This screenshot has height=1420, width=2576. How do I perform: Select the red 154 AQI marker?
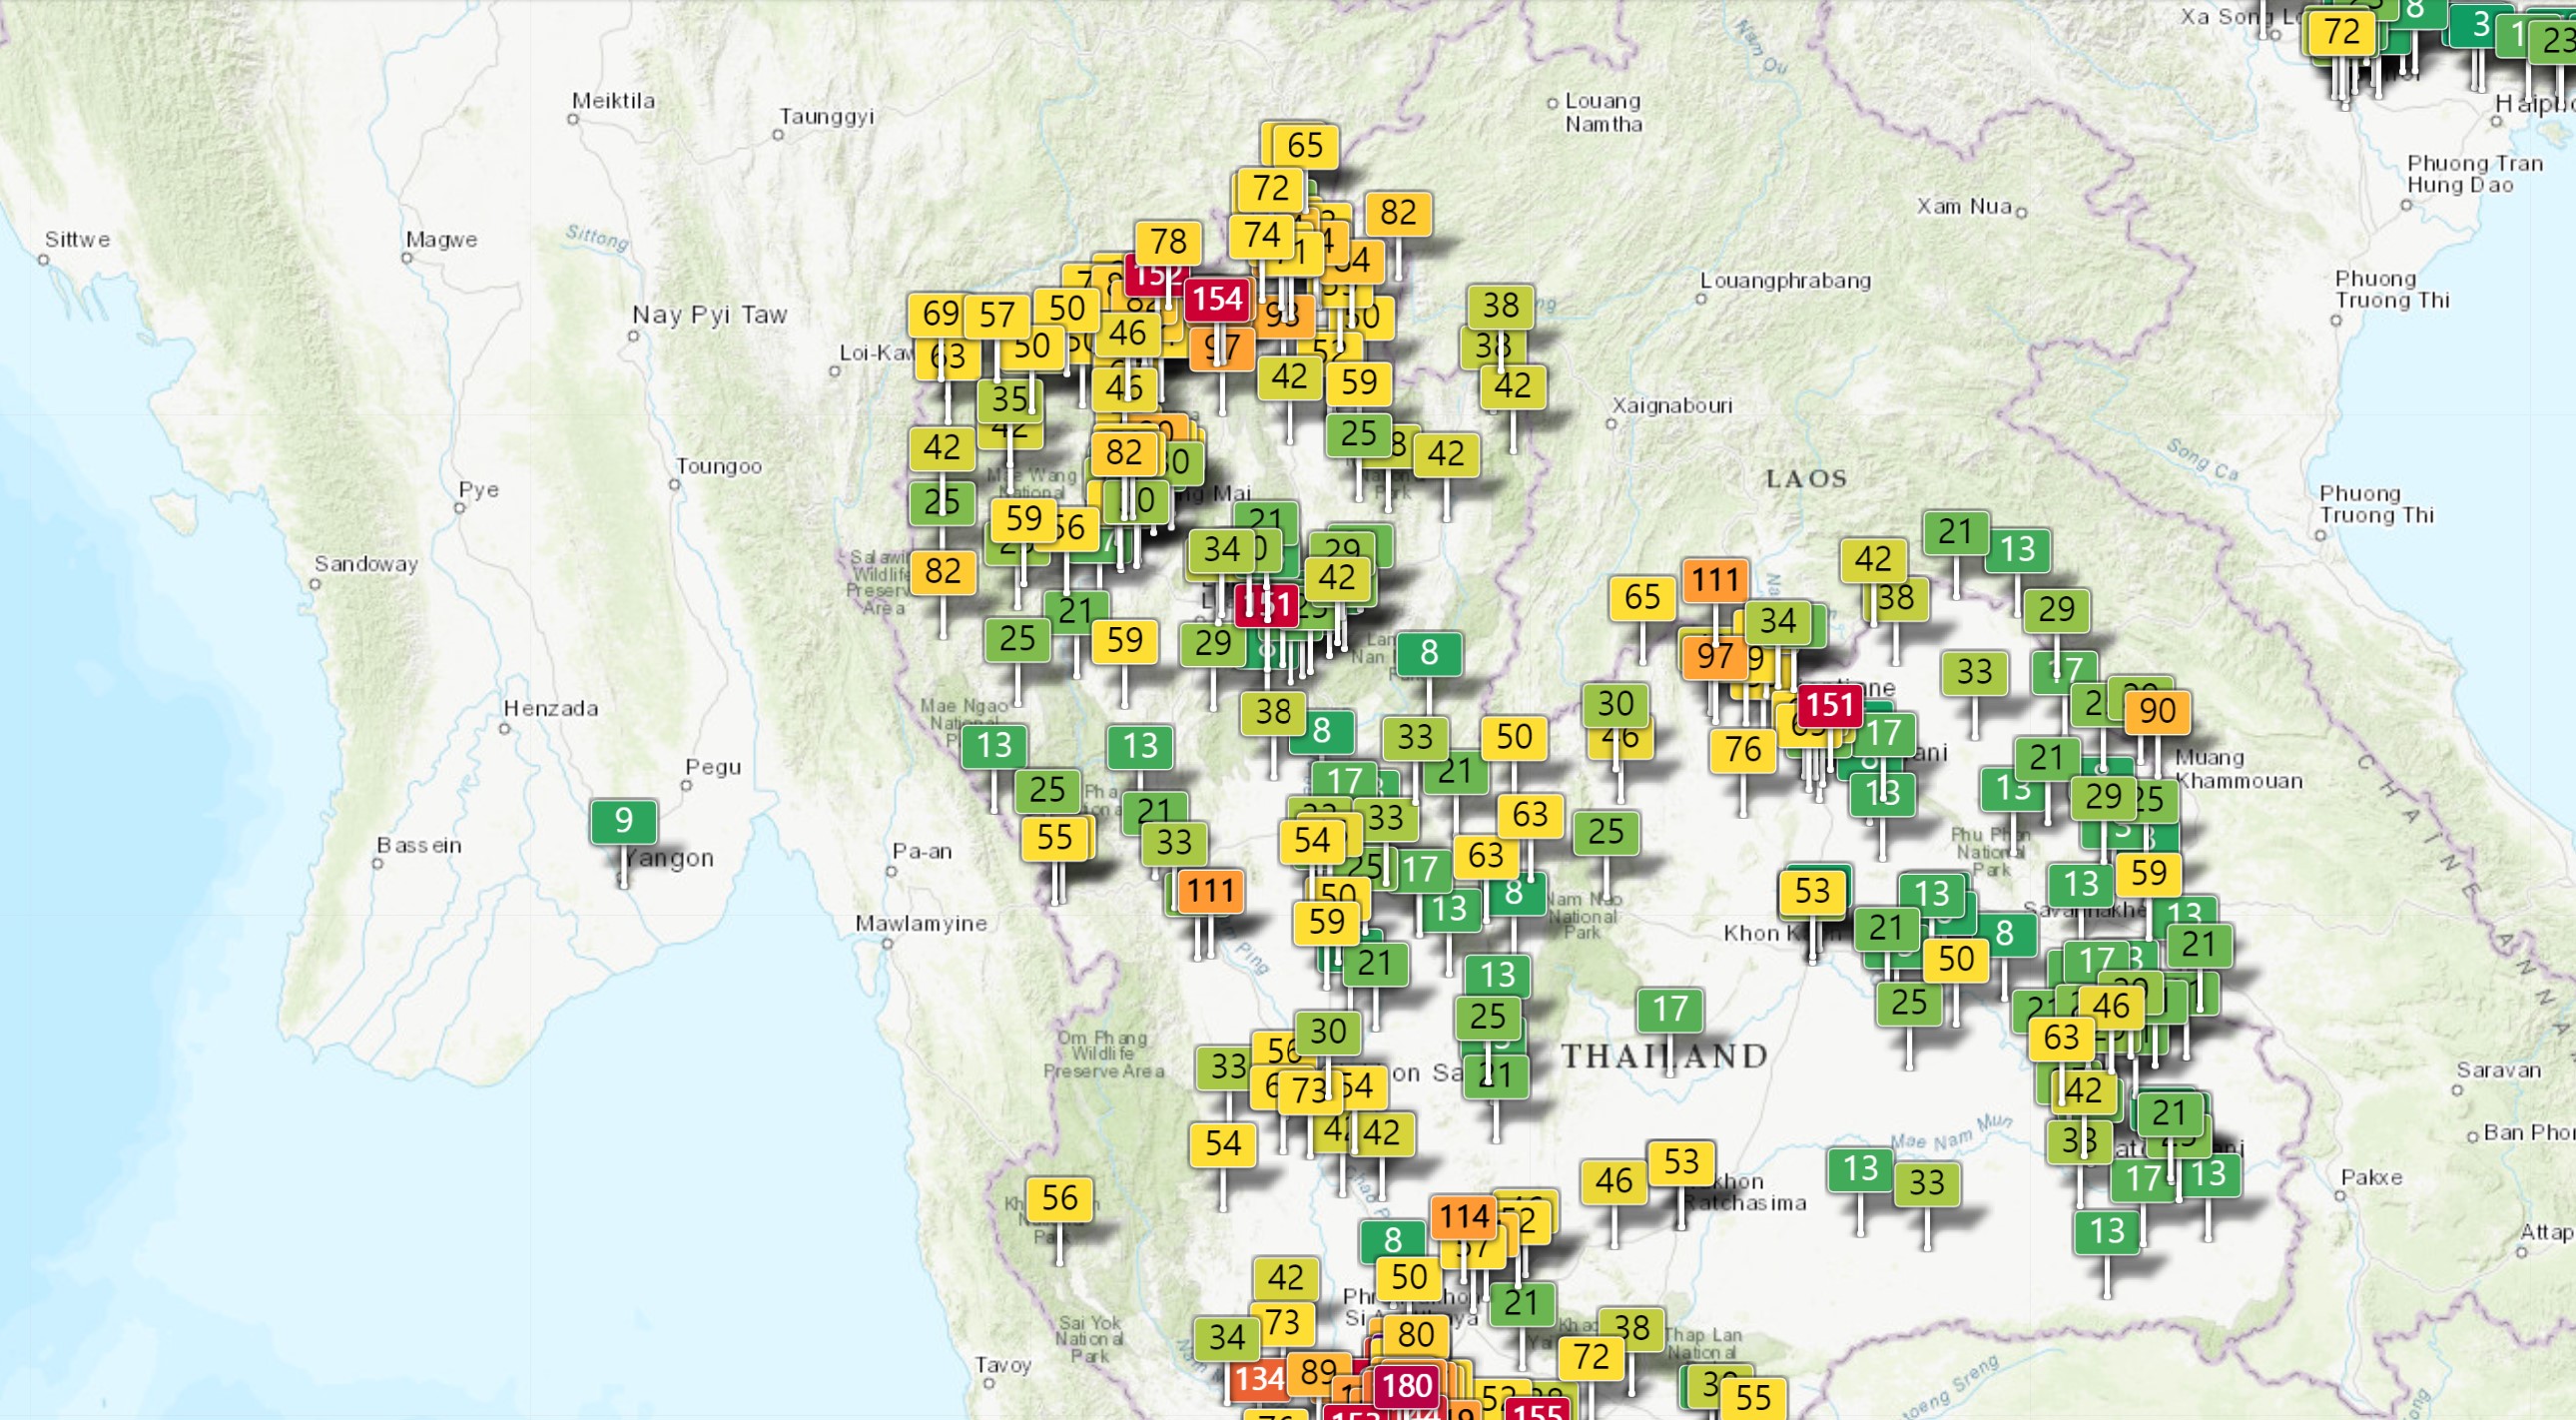pyautogui.click(x=1217, y=299)
